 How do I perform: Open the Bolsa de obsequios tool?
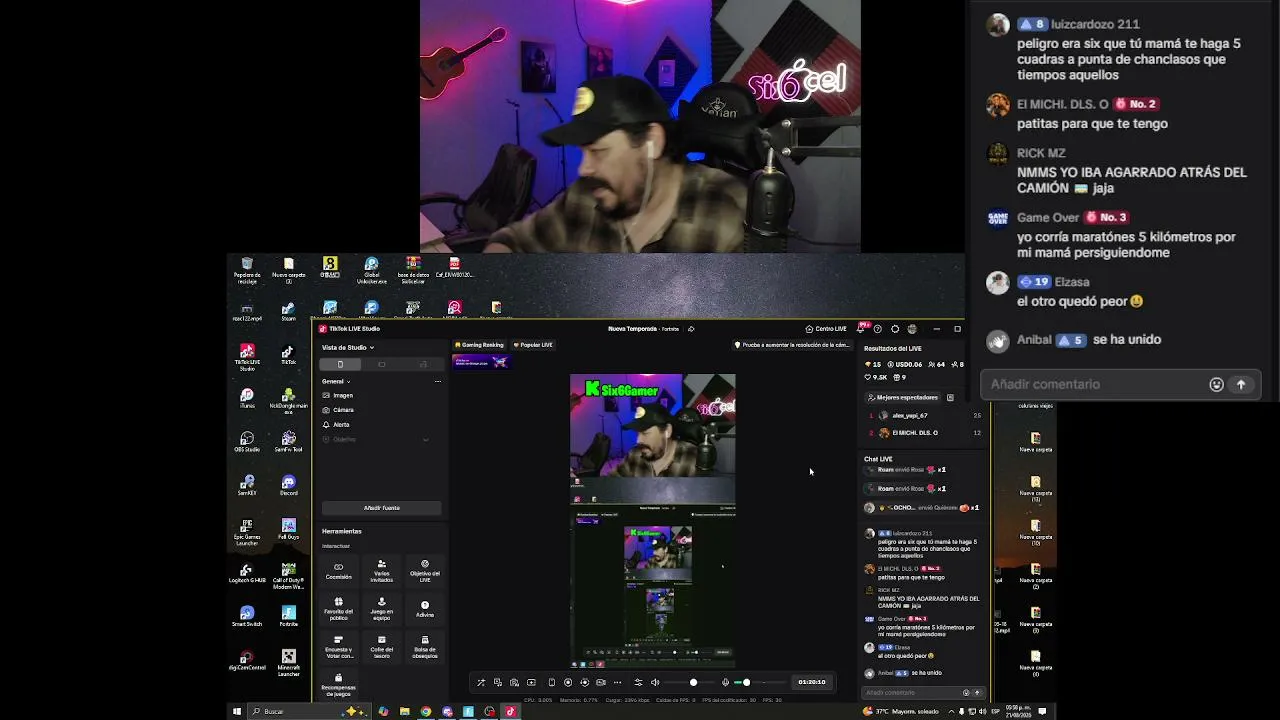point(425,646)
